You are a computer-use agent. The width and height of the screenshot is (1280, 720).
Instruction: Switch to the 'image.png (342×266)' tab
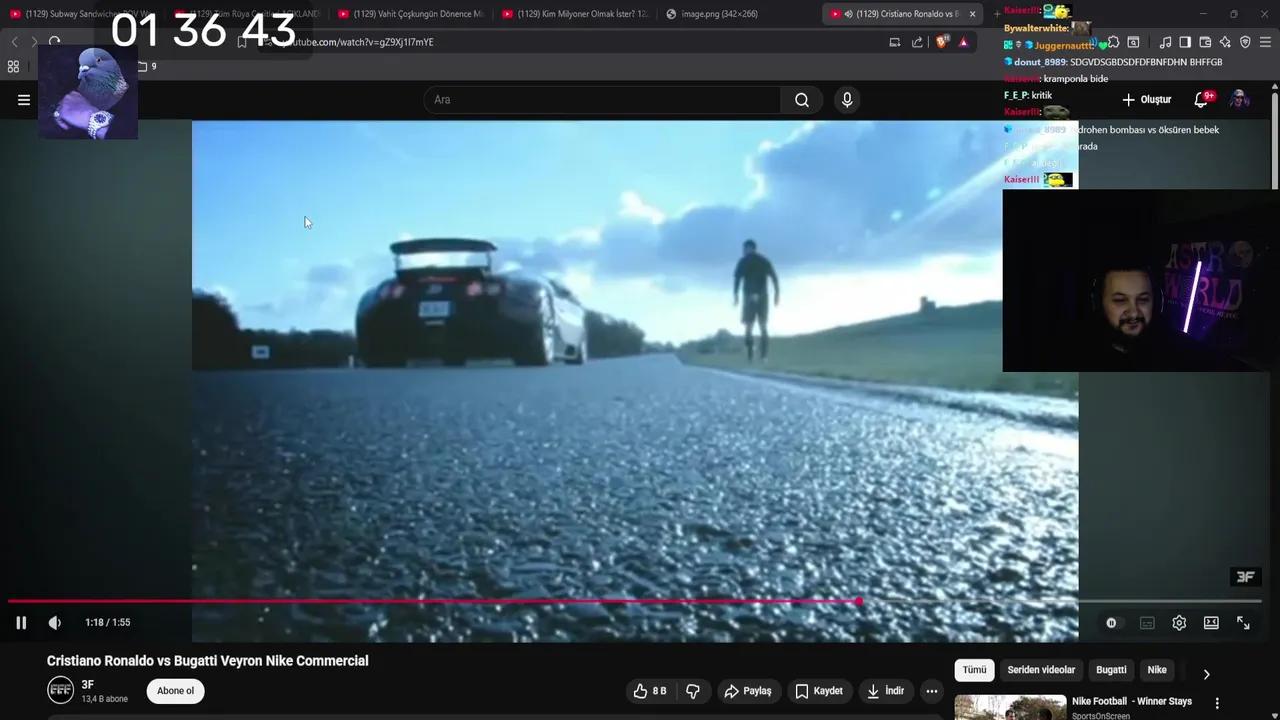tap(738, 14)
